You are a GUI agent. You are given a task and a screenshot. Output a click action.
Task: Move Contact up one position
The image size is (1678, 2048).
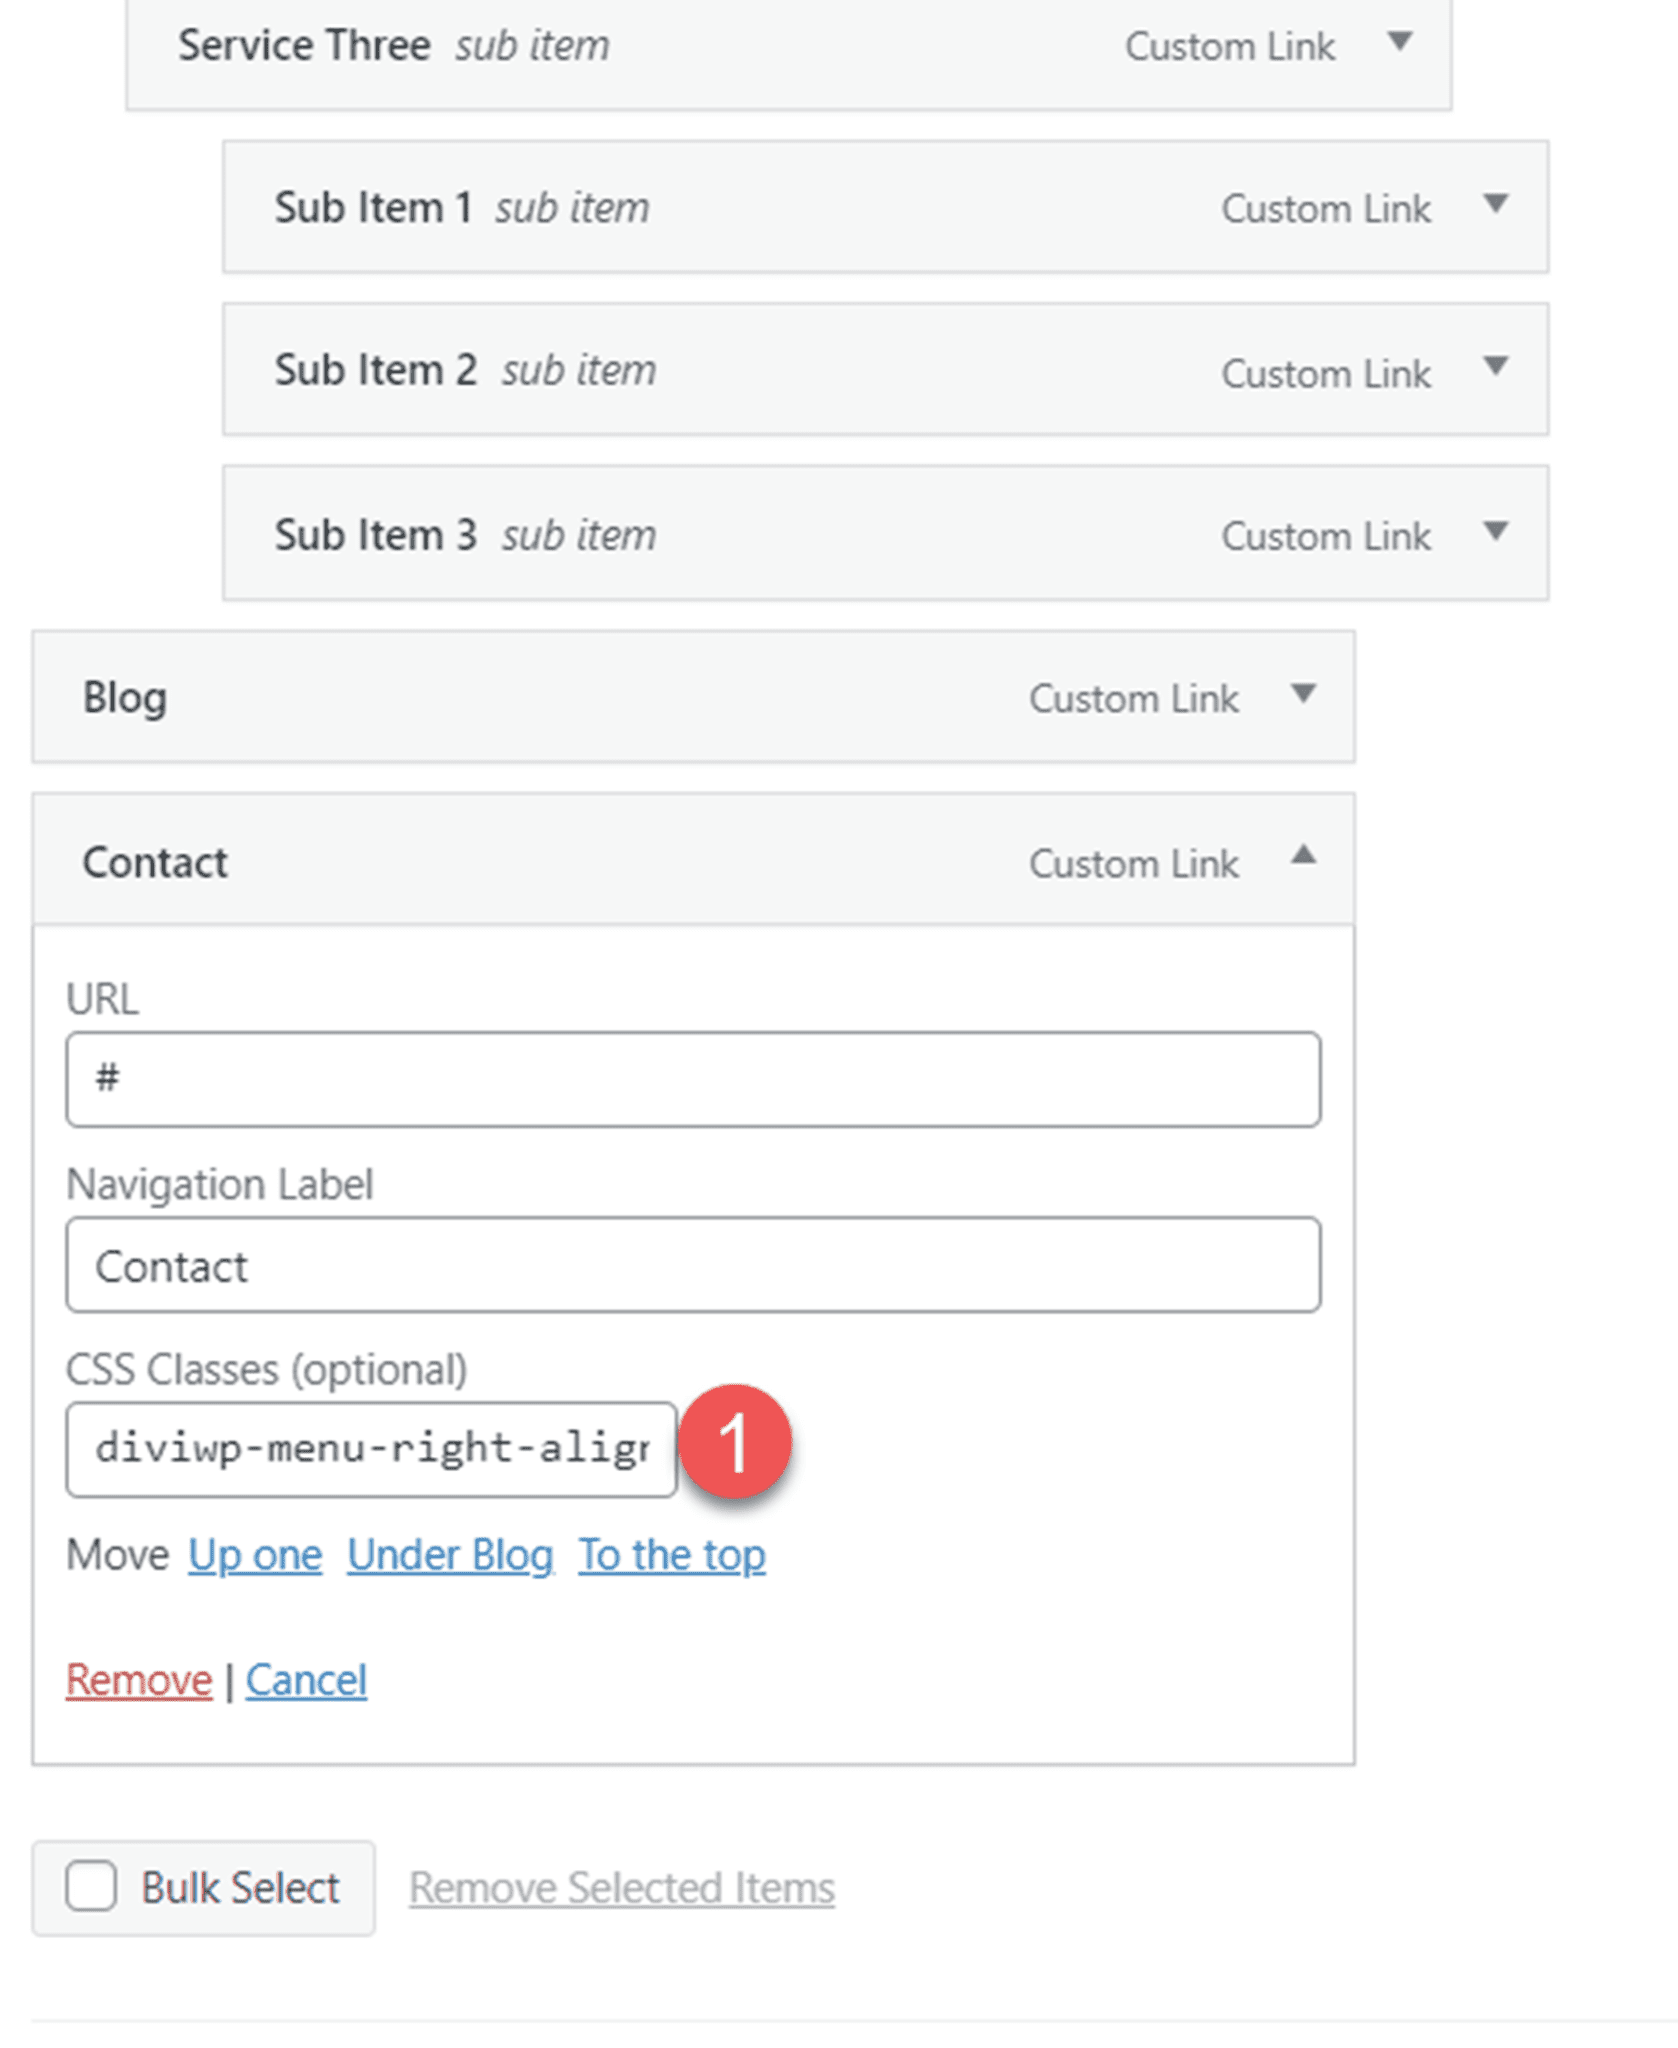coord(253,1554)
